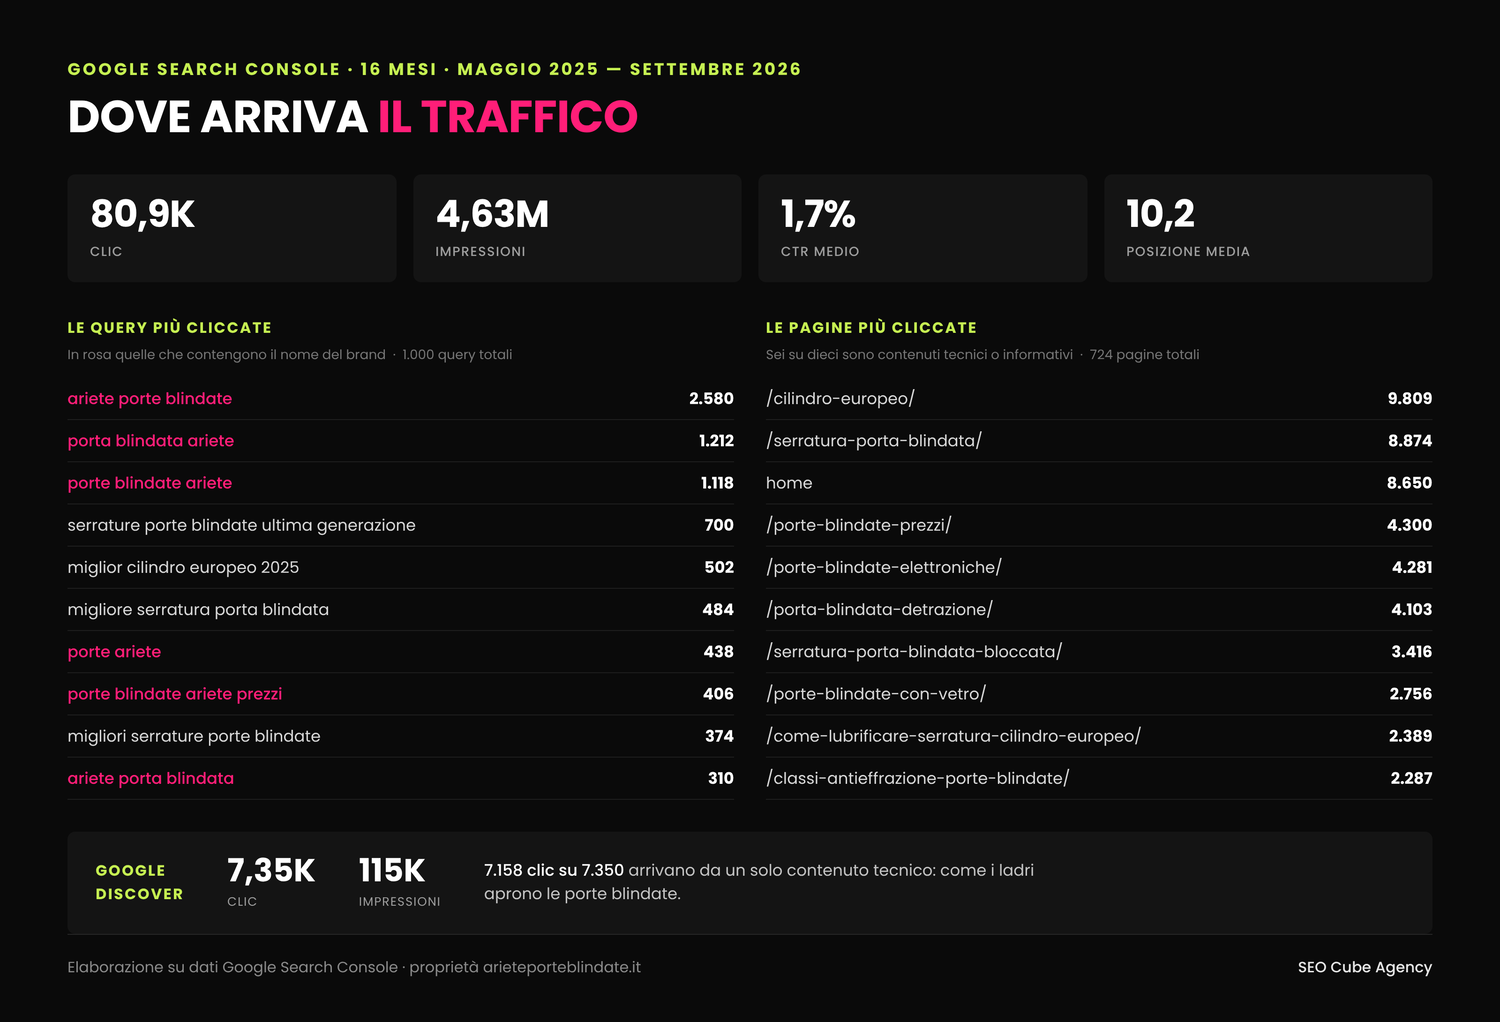Select the "724 pagine totali" note
The image size is (1500, 1022).
[1144, 355]
